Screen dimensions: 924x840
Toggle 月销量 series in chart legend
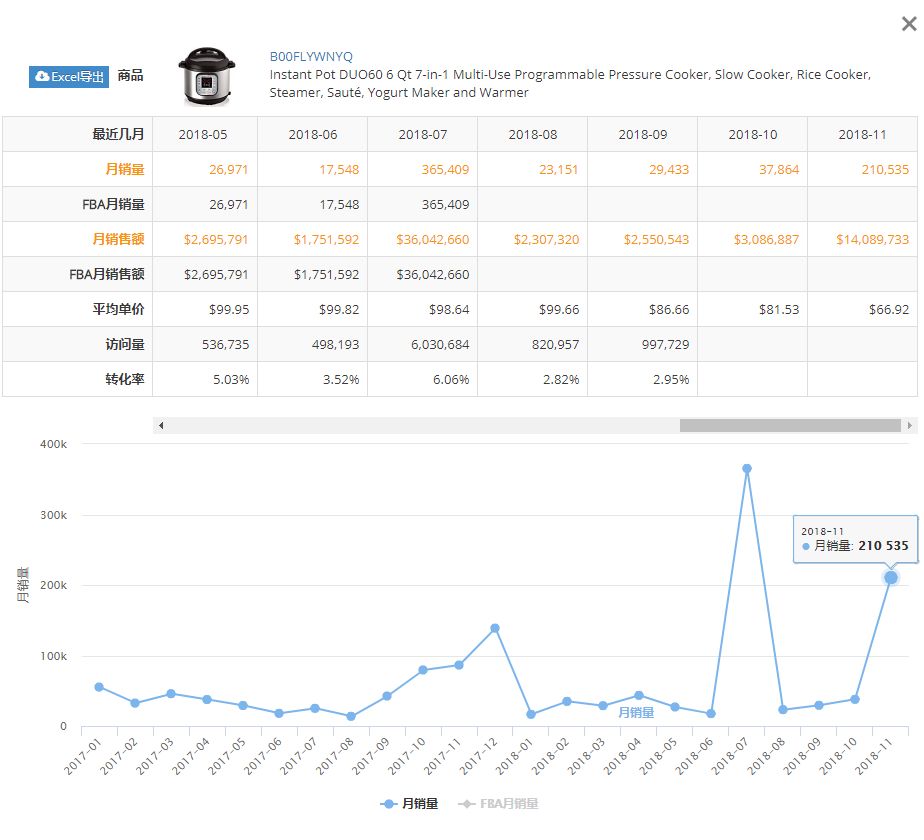pyautogui.click(x=410, y=803)
